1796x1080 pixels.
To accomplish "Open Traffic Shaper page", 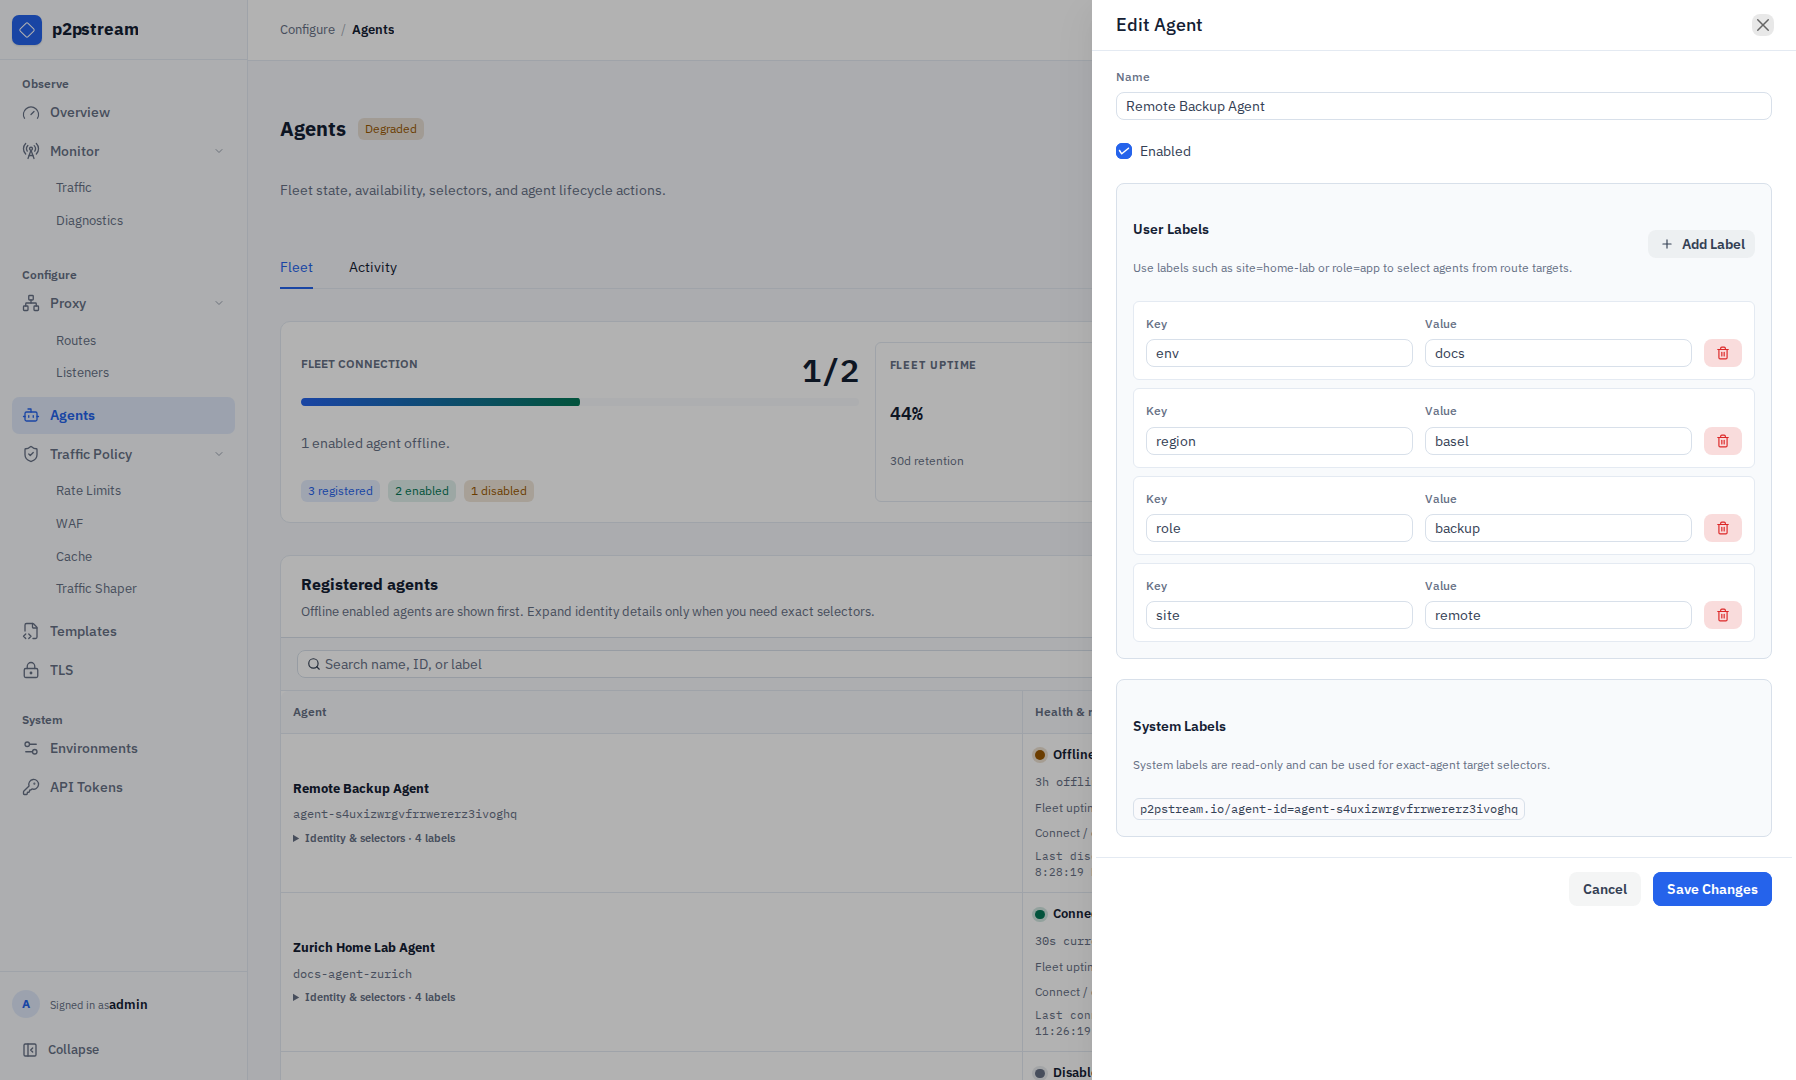I will point(96,588).
